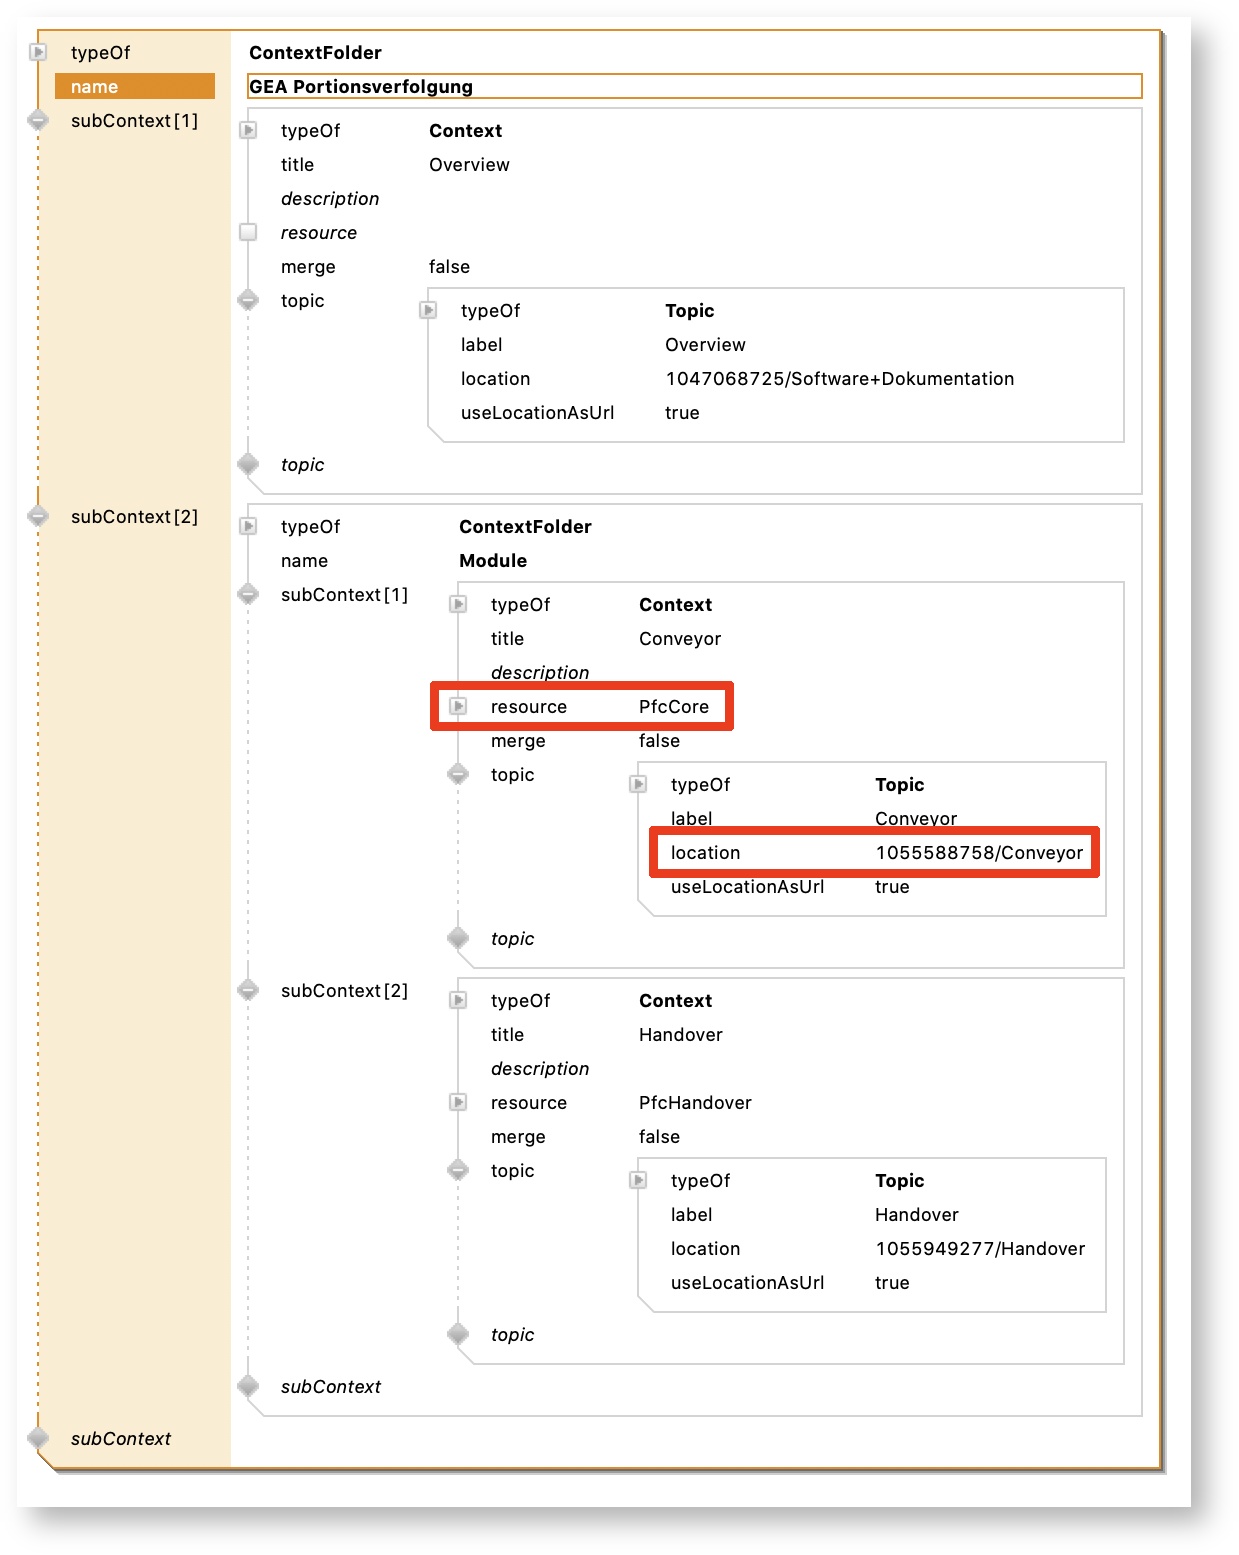This screenshot has height=1555, width=1239.
Task: Click the useLocationAsUrl true value for Handover
Action: (x=891, y=1283)
